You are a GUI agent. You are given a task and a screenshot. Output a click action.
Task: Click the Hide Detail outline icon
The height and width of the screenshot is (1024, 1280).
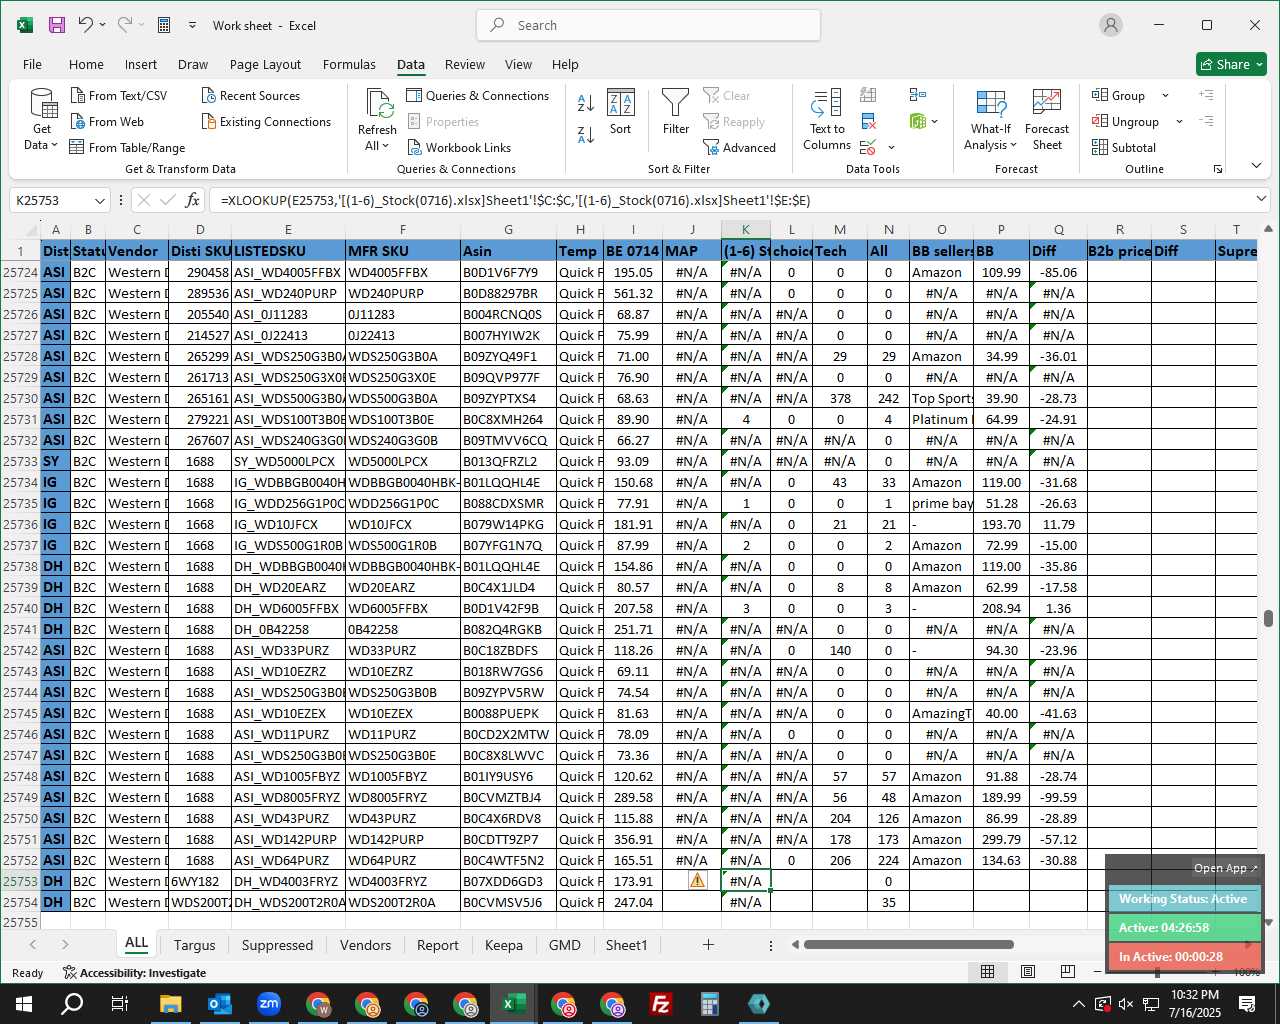pos(1207,121)
